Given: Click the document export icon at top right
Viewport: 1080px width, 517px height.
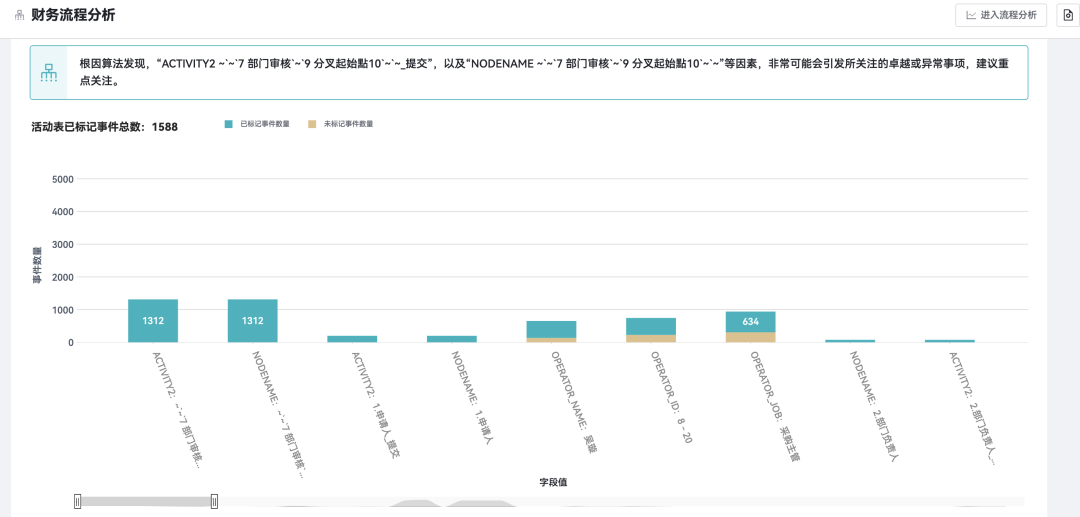Looking at the screenshot, I should click(1067, 15).
